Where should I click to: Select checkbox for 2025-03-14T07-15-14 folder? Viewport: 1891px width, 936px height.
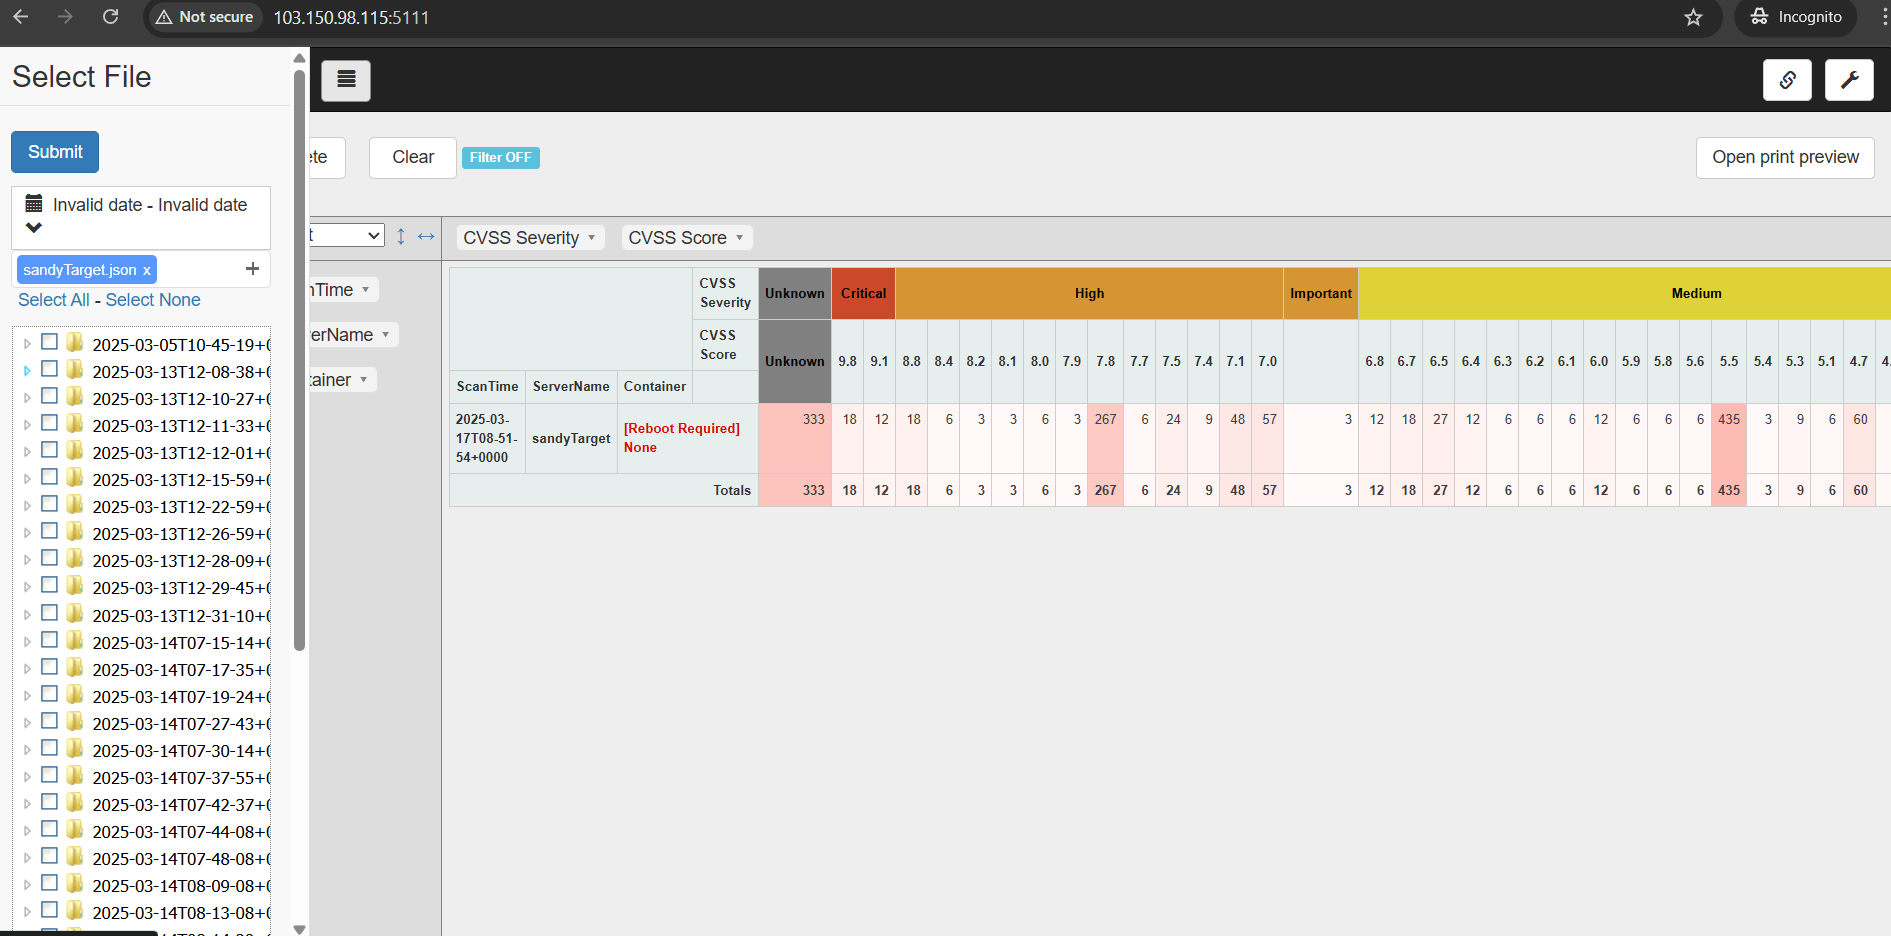(49, 641)
